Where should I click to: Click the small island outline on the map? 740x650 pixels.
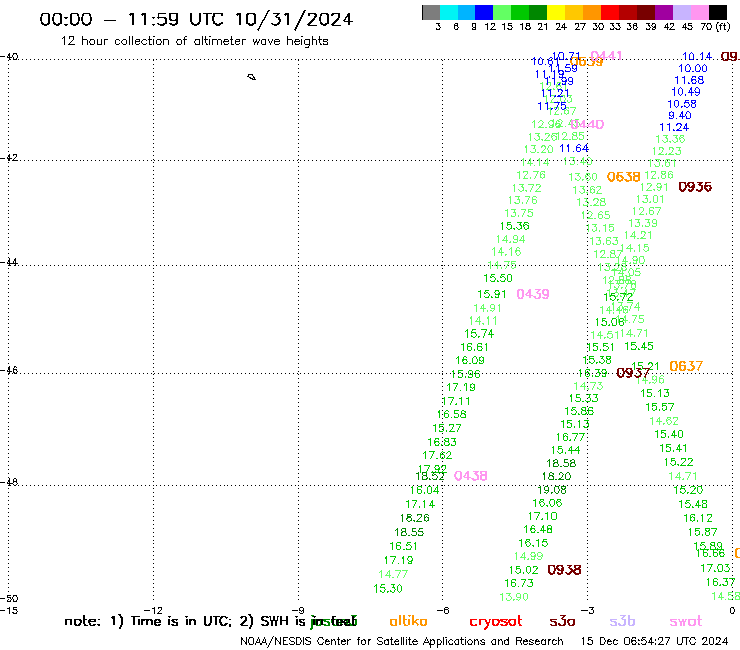(252, 77)
